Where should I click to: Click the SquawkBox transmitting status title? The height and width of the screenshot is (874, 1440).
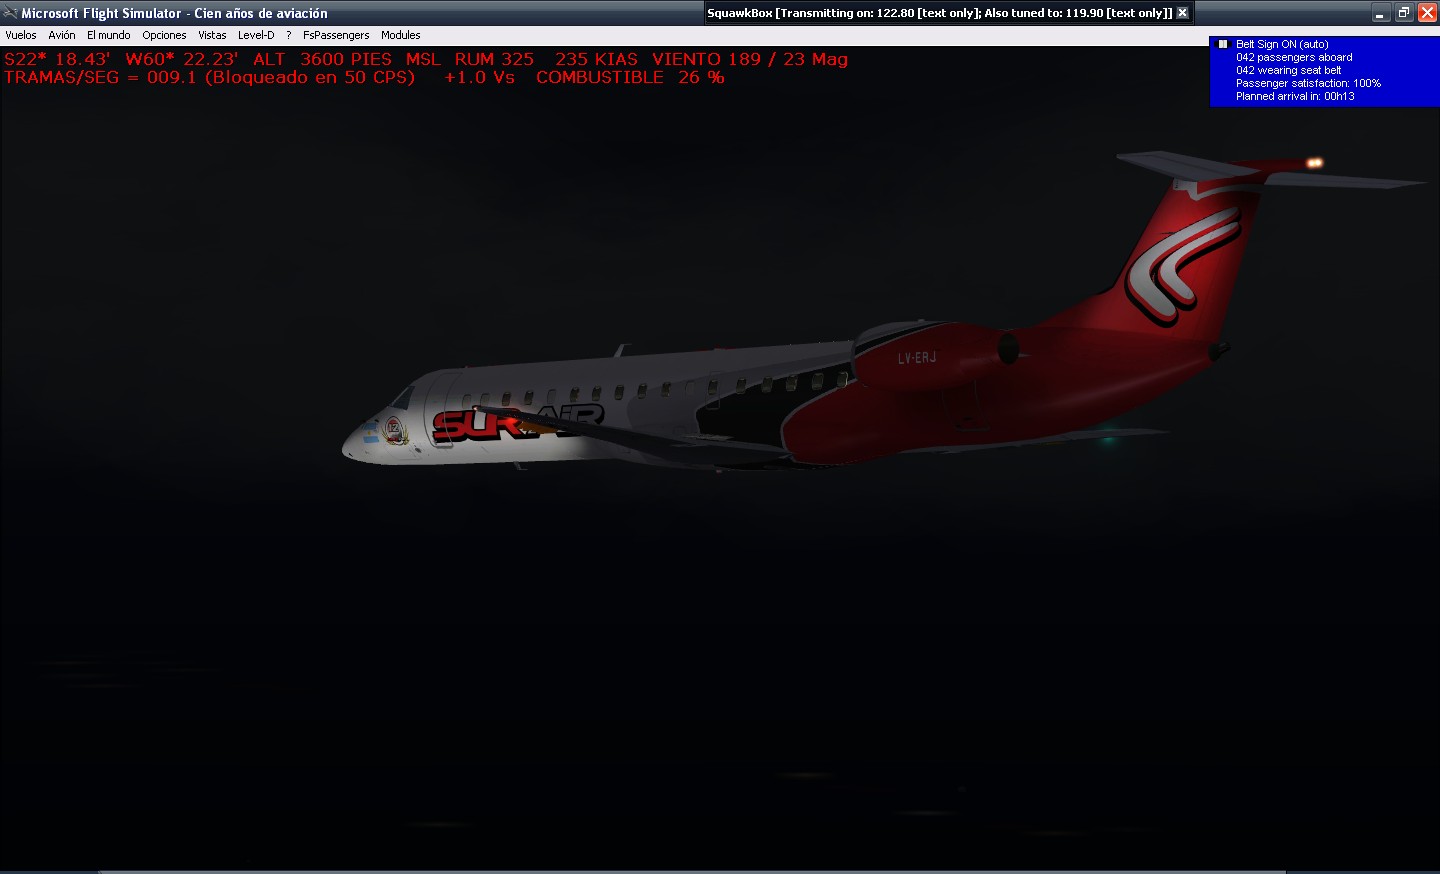pyautogui.click(x=940, y=13)
